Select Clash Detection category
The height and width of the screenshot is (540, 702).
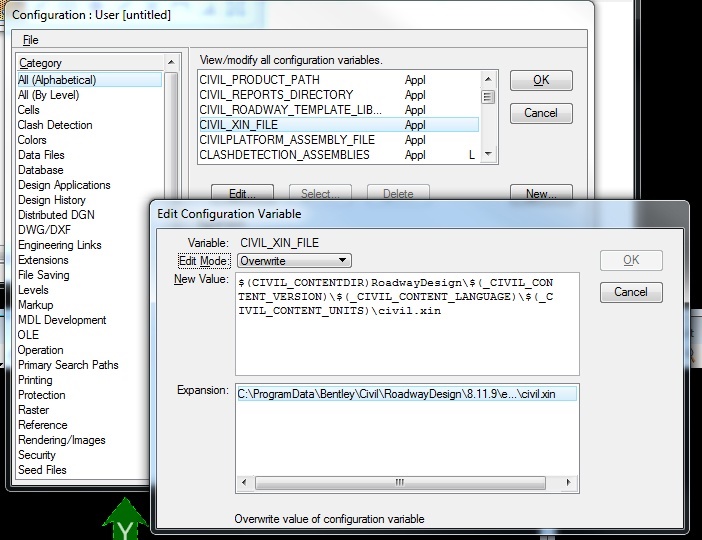[x=55, y=125]
